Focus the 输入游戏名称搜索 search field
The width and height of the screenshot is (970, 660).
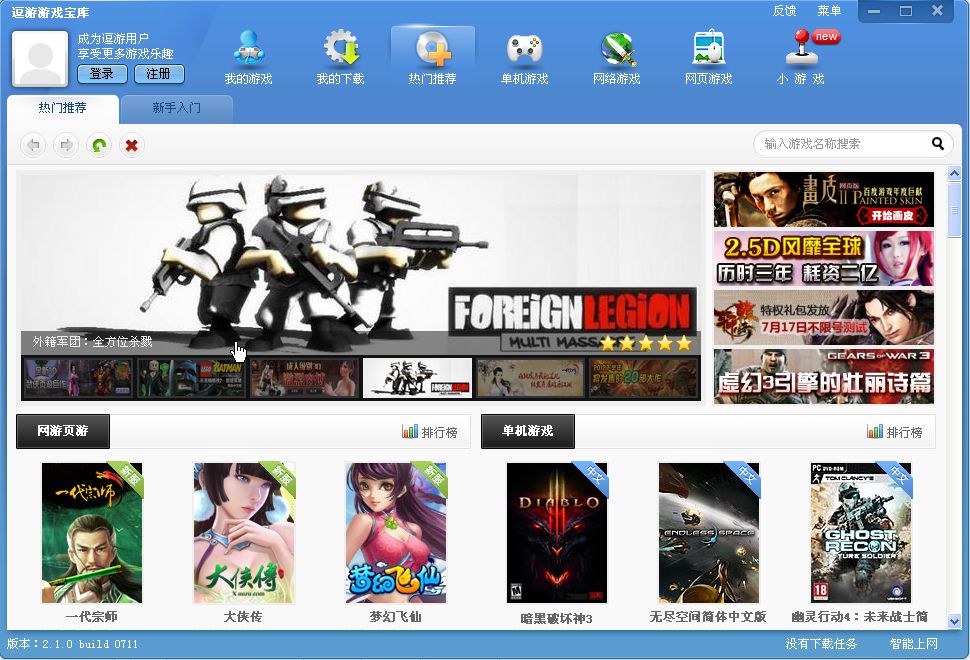pos(844,144)
